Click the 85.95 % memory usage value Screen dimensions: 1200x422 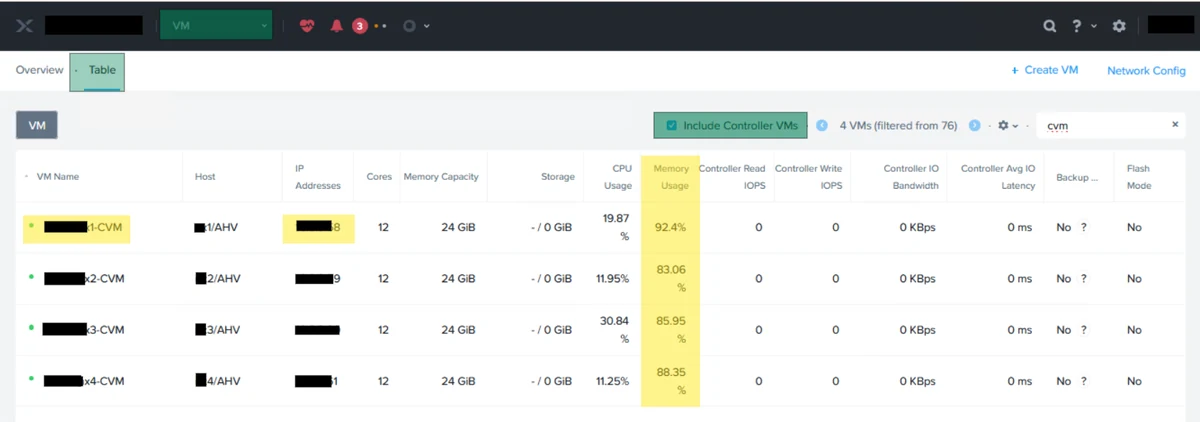click(x=671, y=329)
